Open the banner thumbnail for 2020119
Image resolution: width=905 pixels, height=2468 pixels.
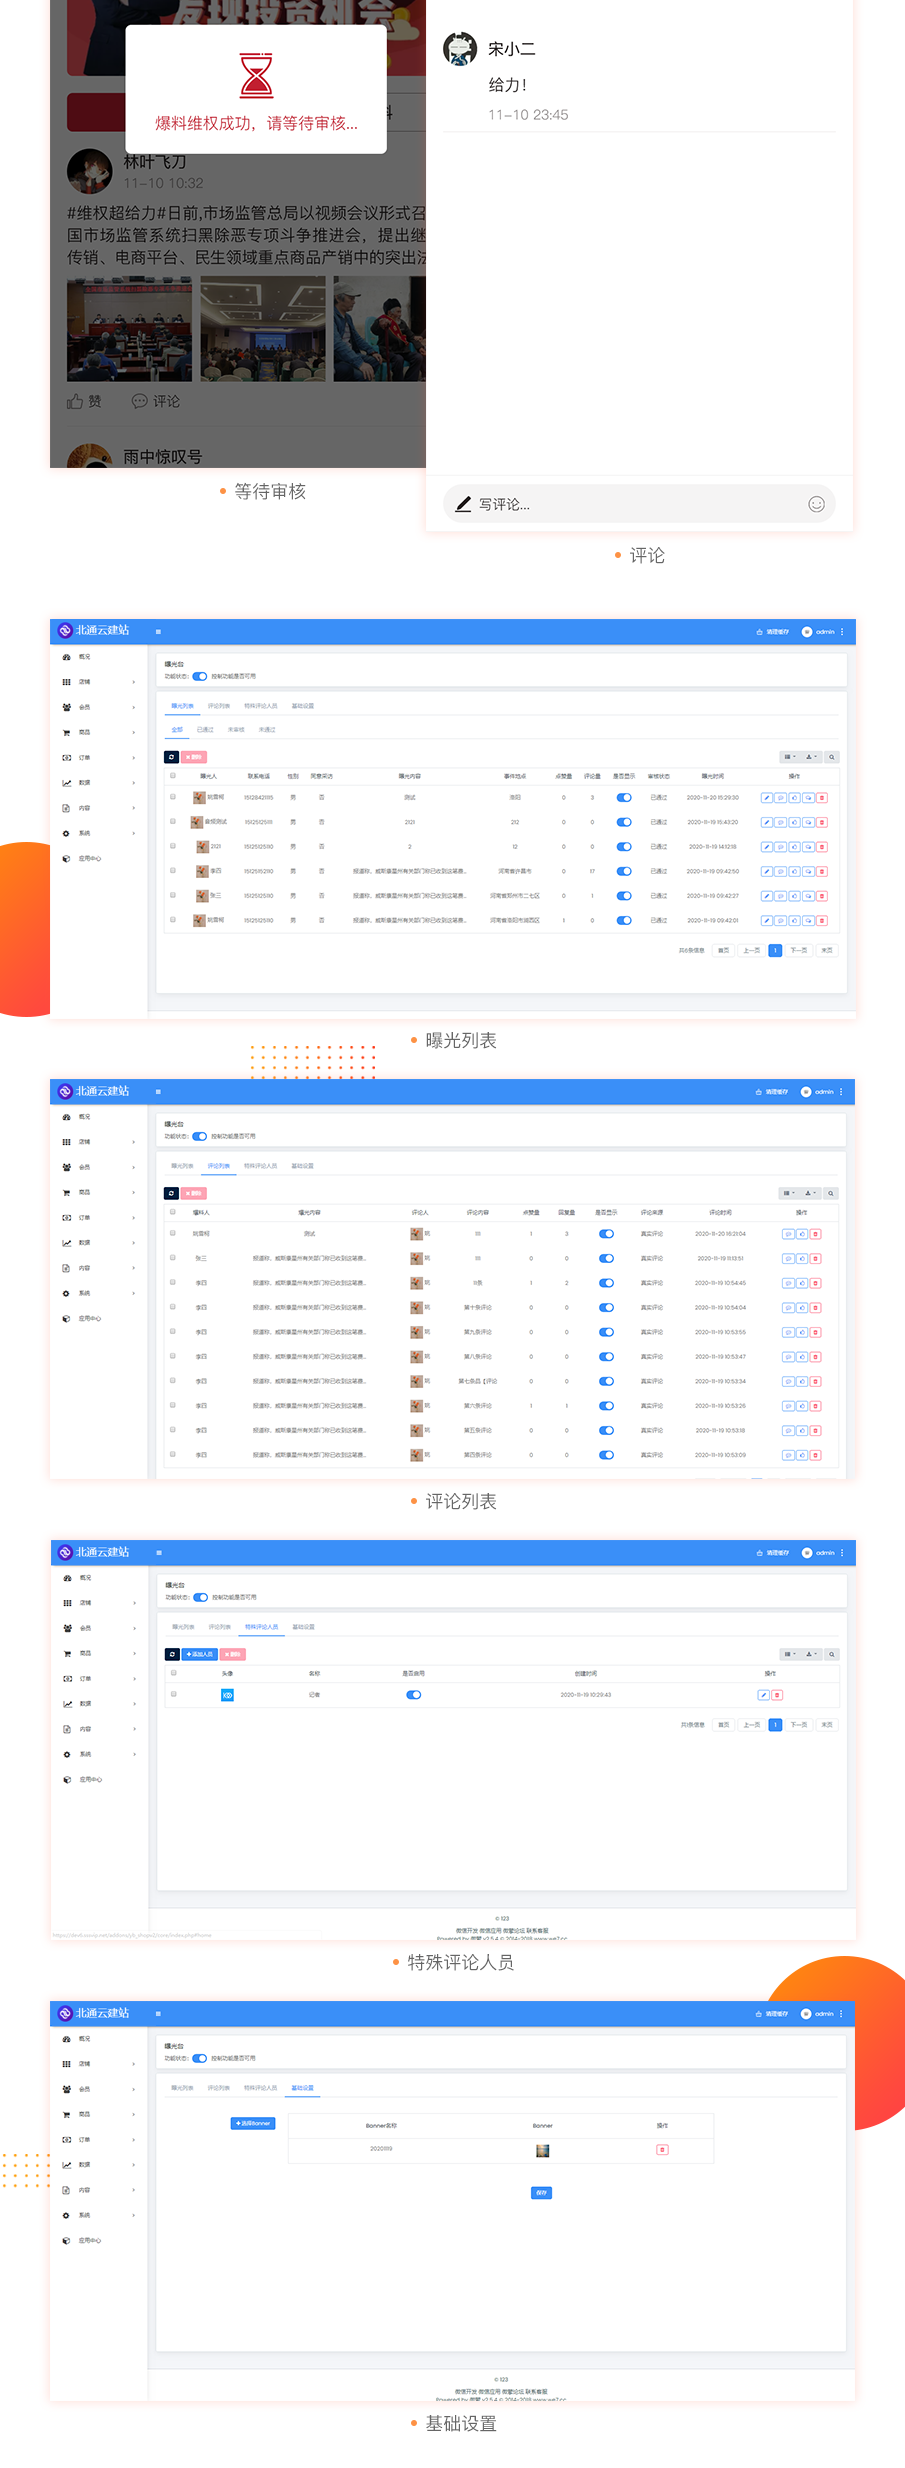pyautogui.click(x=542, y=2150)
